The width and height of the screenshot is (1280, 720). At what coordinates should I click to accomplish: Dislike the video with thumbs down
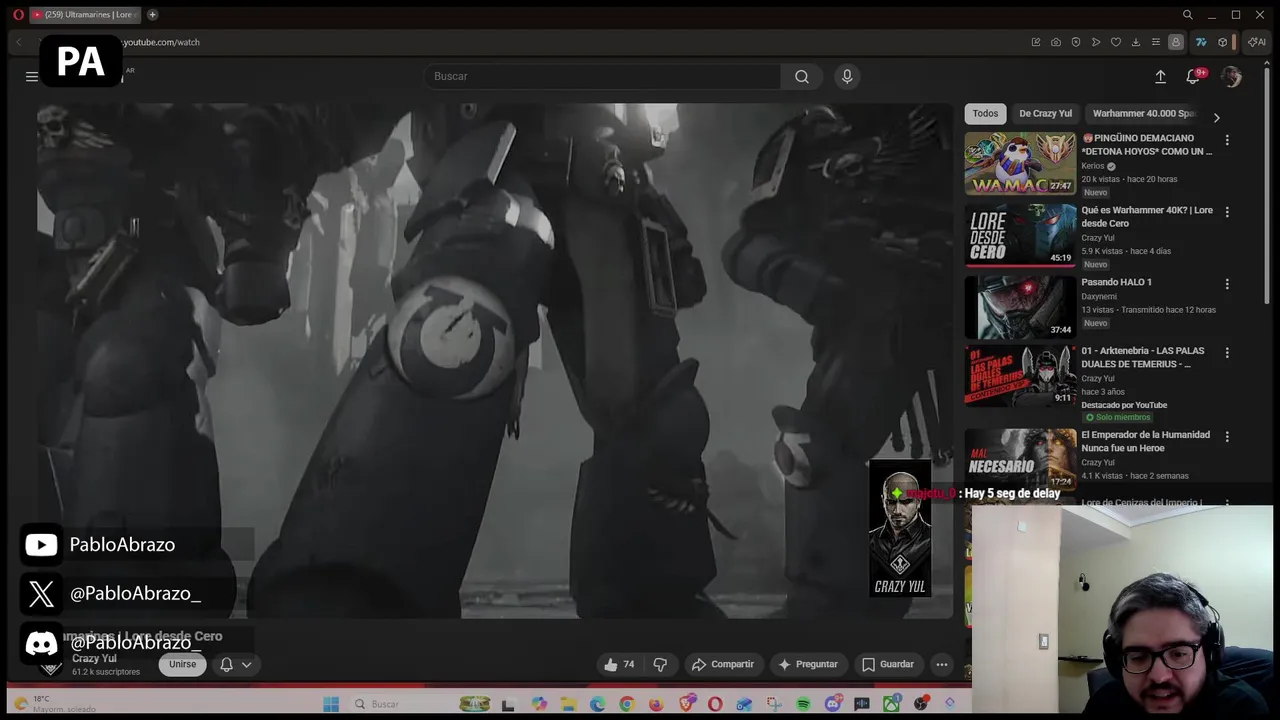[660, 664]
